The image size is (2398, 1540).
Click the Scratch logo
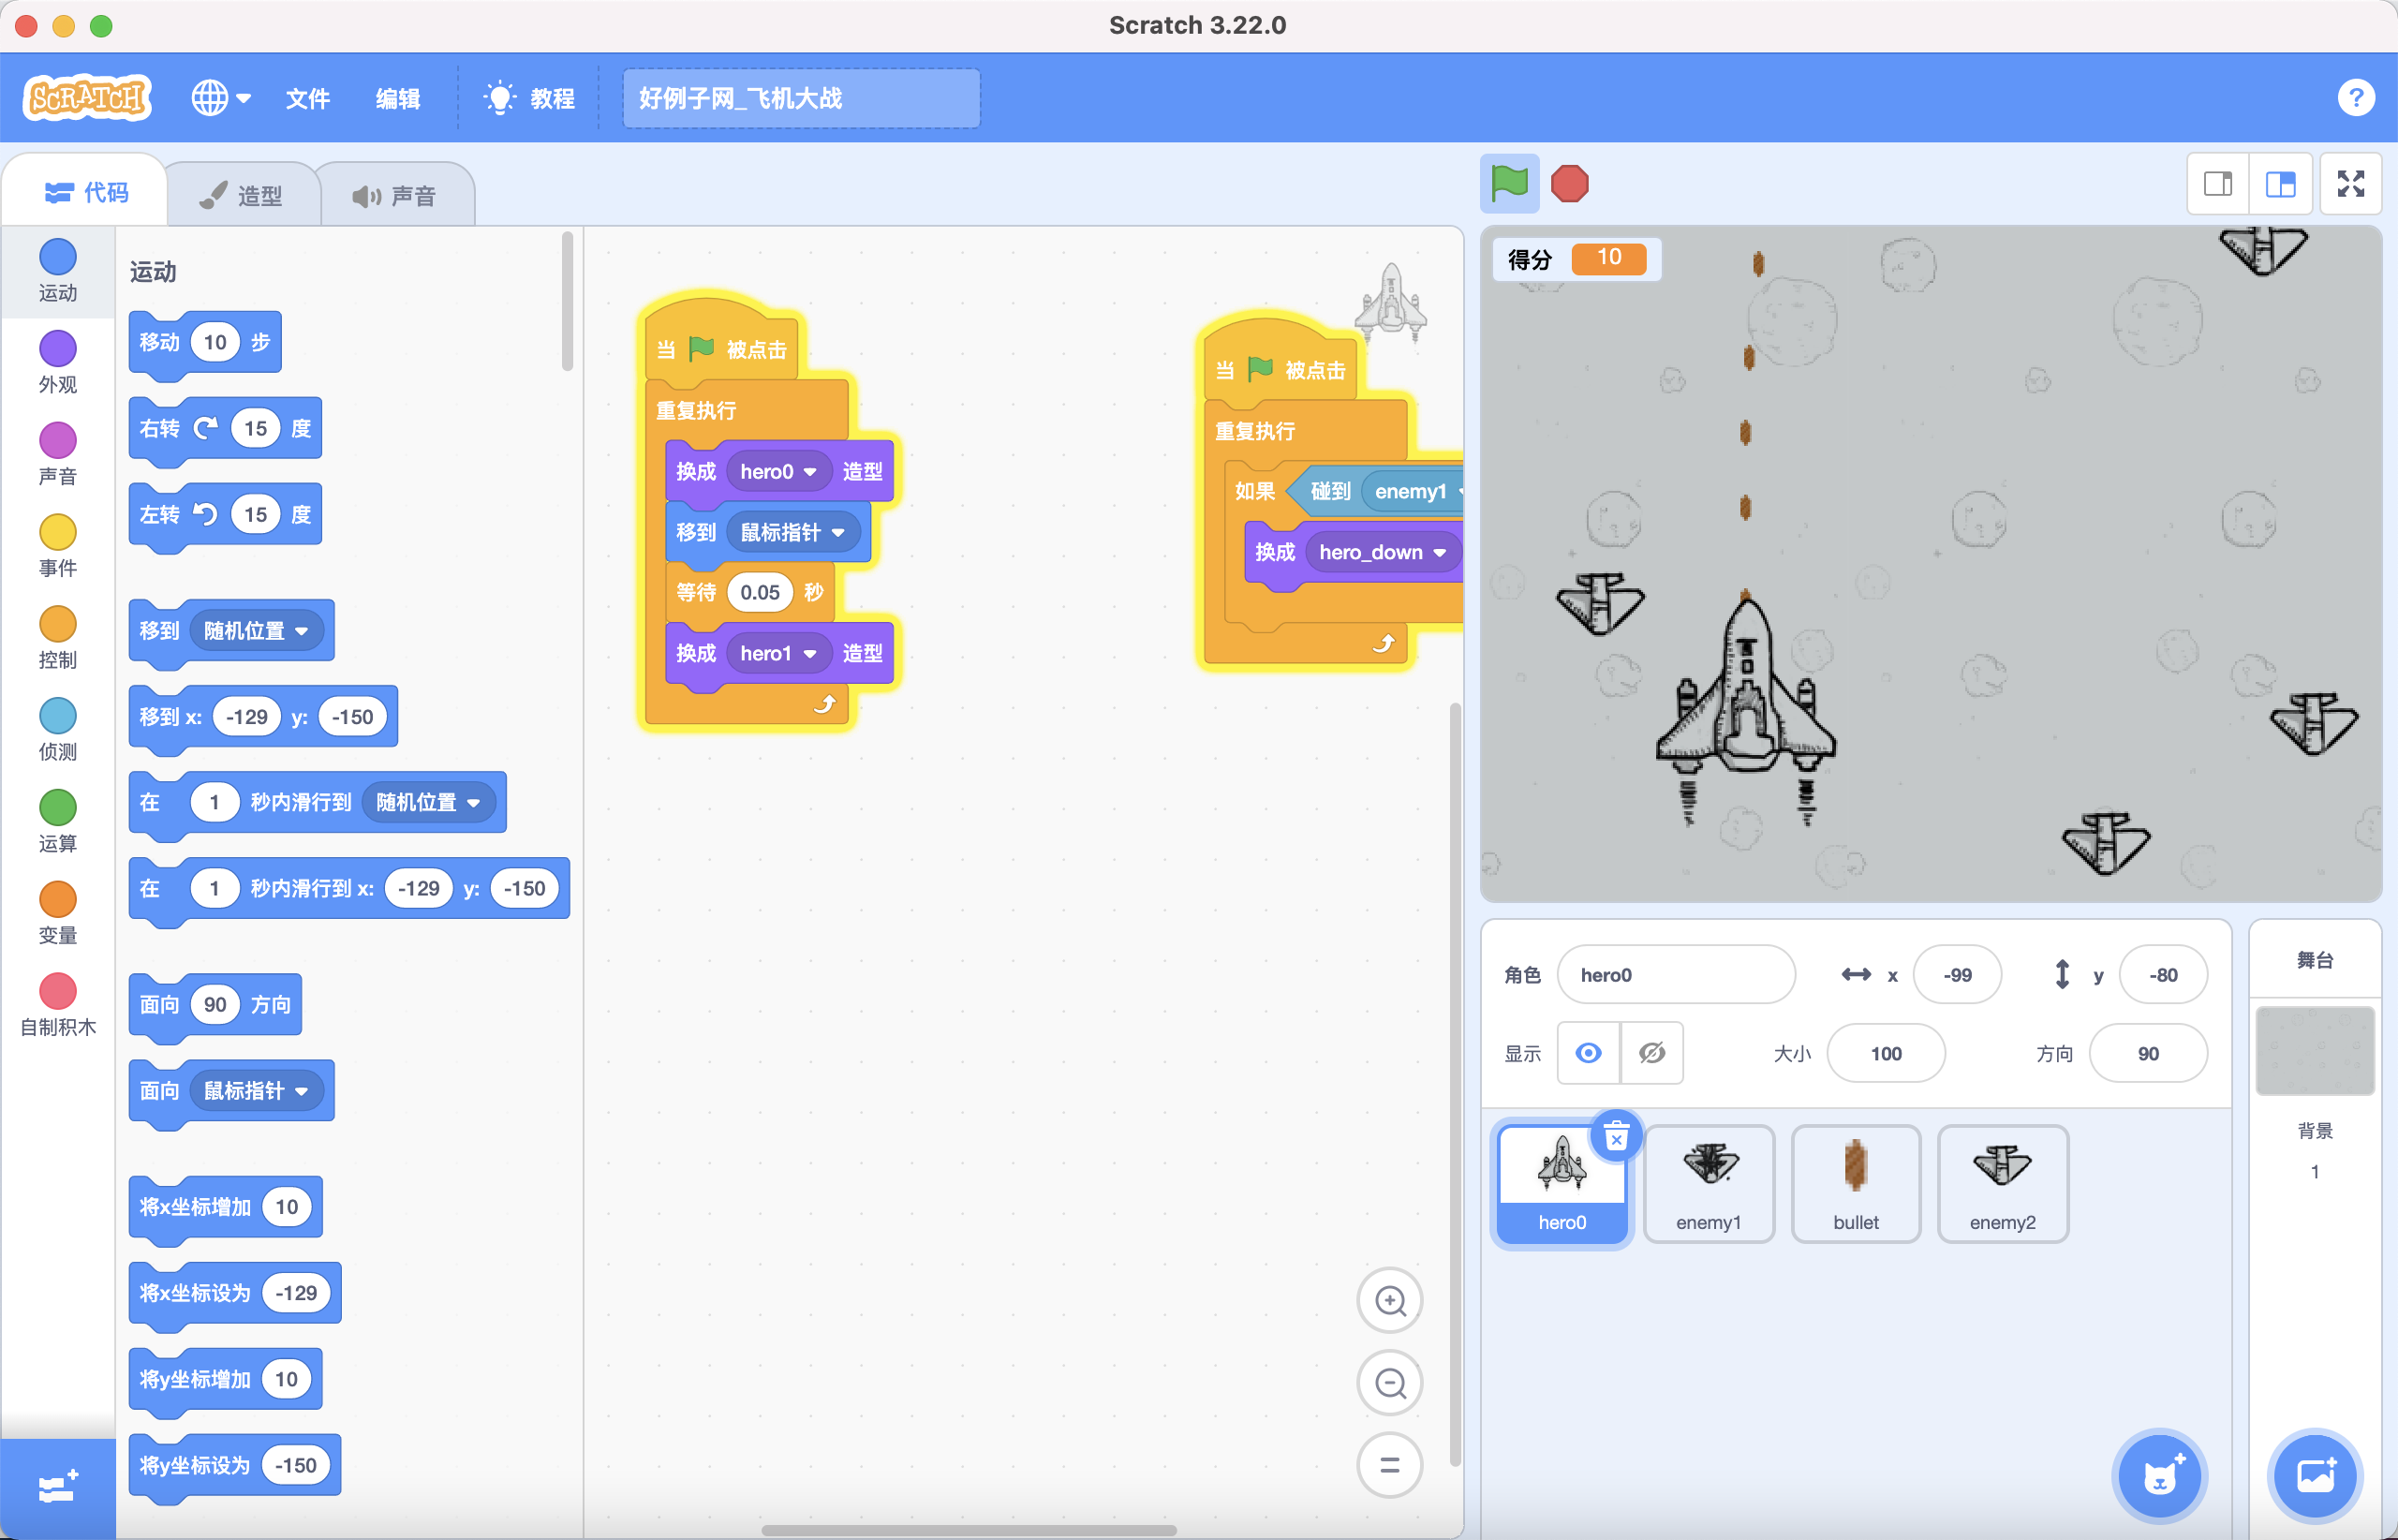[87, 98]
